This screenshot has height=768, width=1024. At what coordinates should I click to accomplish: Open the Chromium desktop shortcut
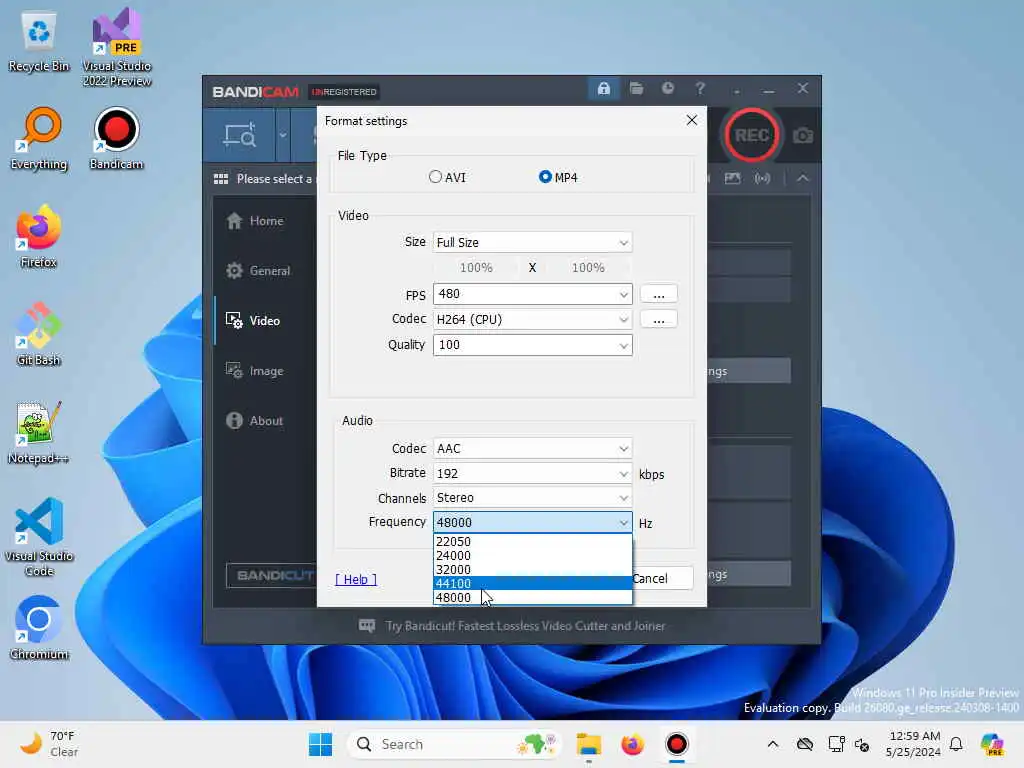(x=39, y=628)
